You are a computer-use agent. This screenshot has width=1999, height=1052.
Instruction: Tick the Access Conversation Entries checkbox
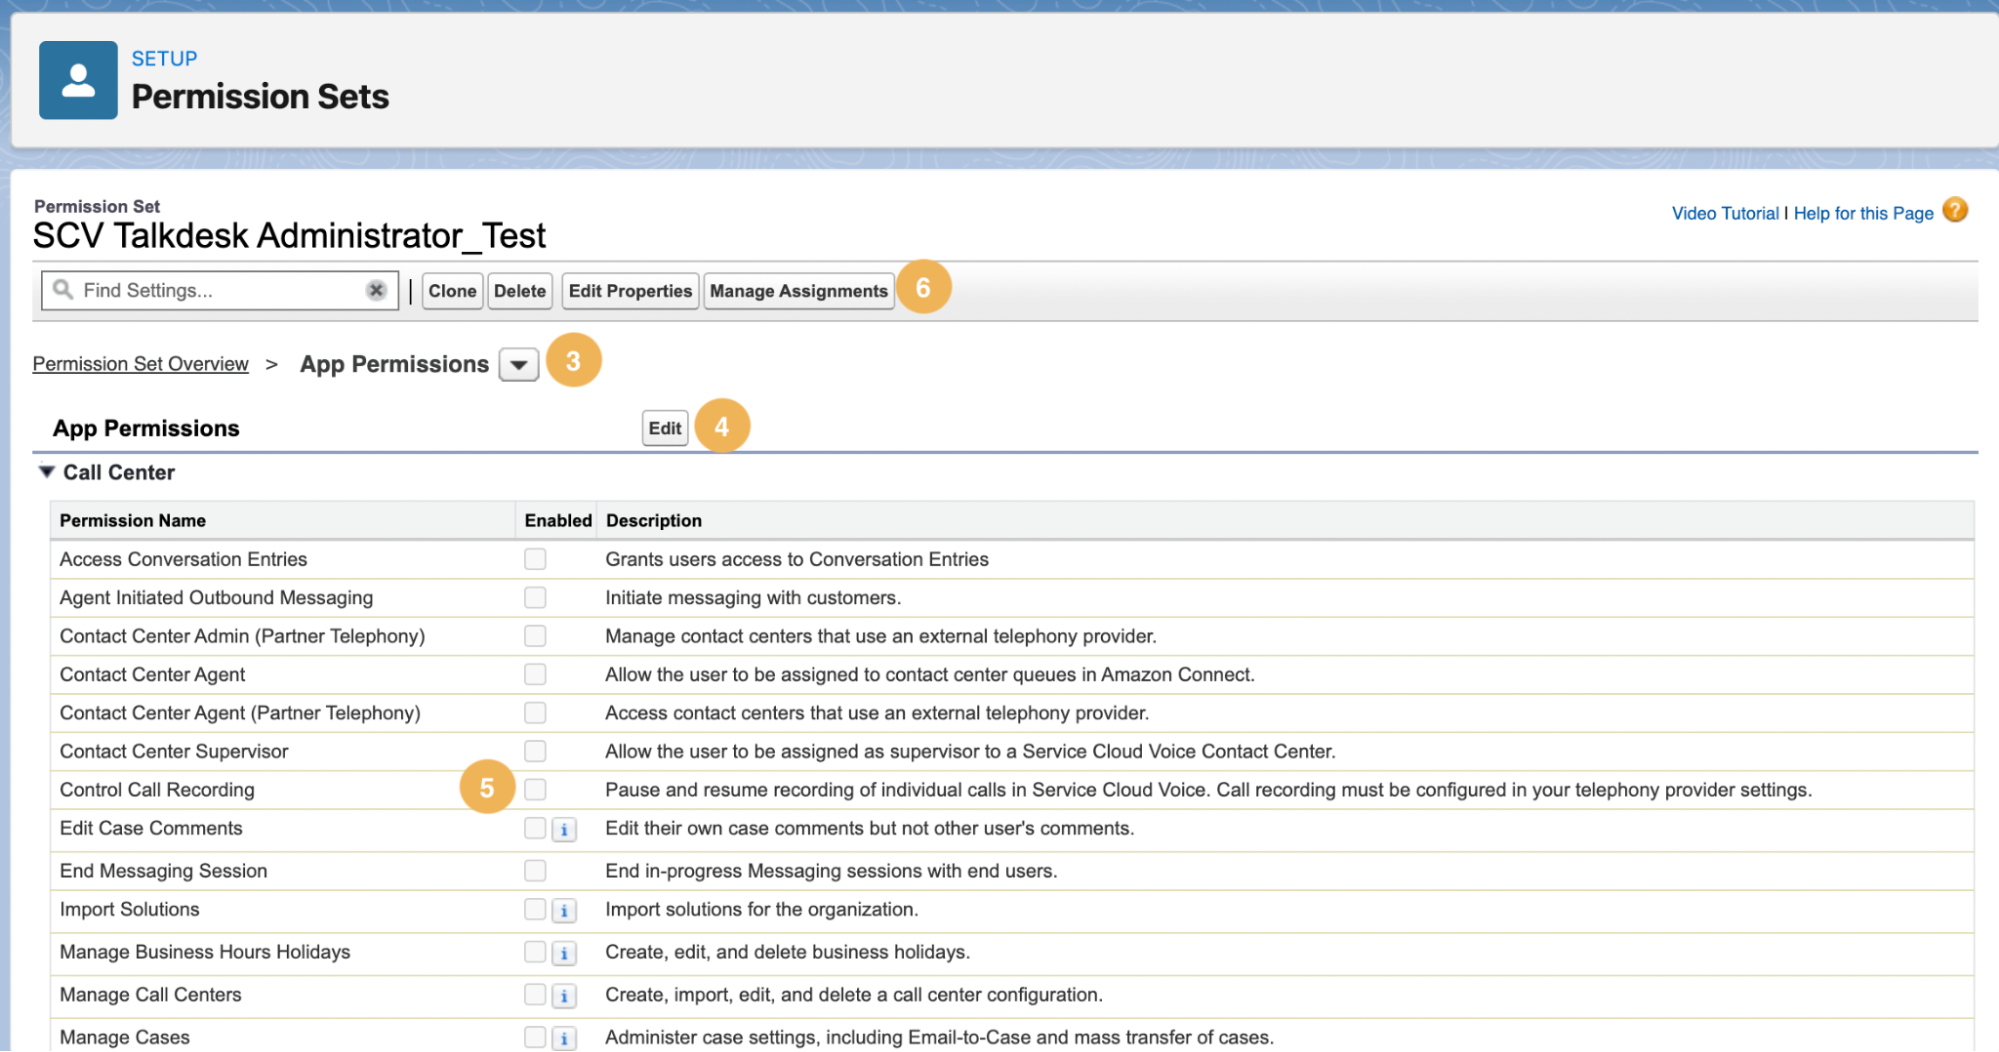[535, 559]
